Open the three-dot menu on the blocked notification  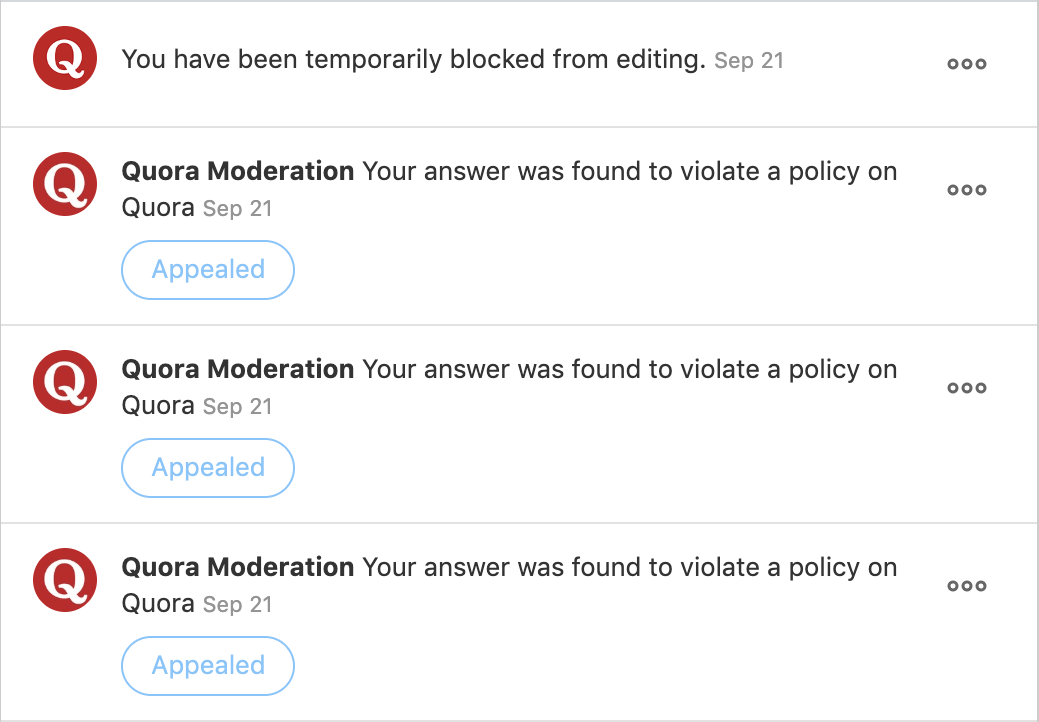click(x=966, y=63)
